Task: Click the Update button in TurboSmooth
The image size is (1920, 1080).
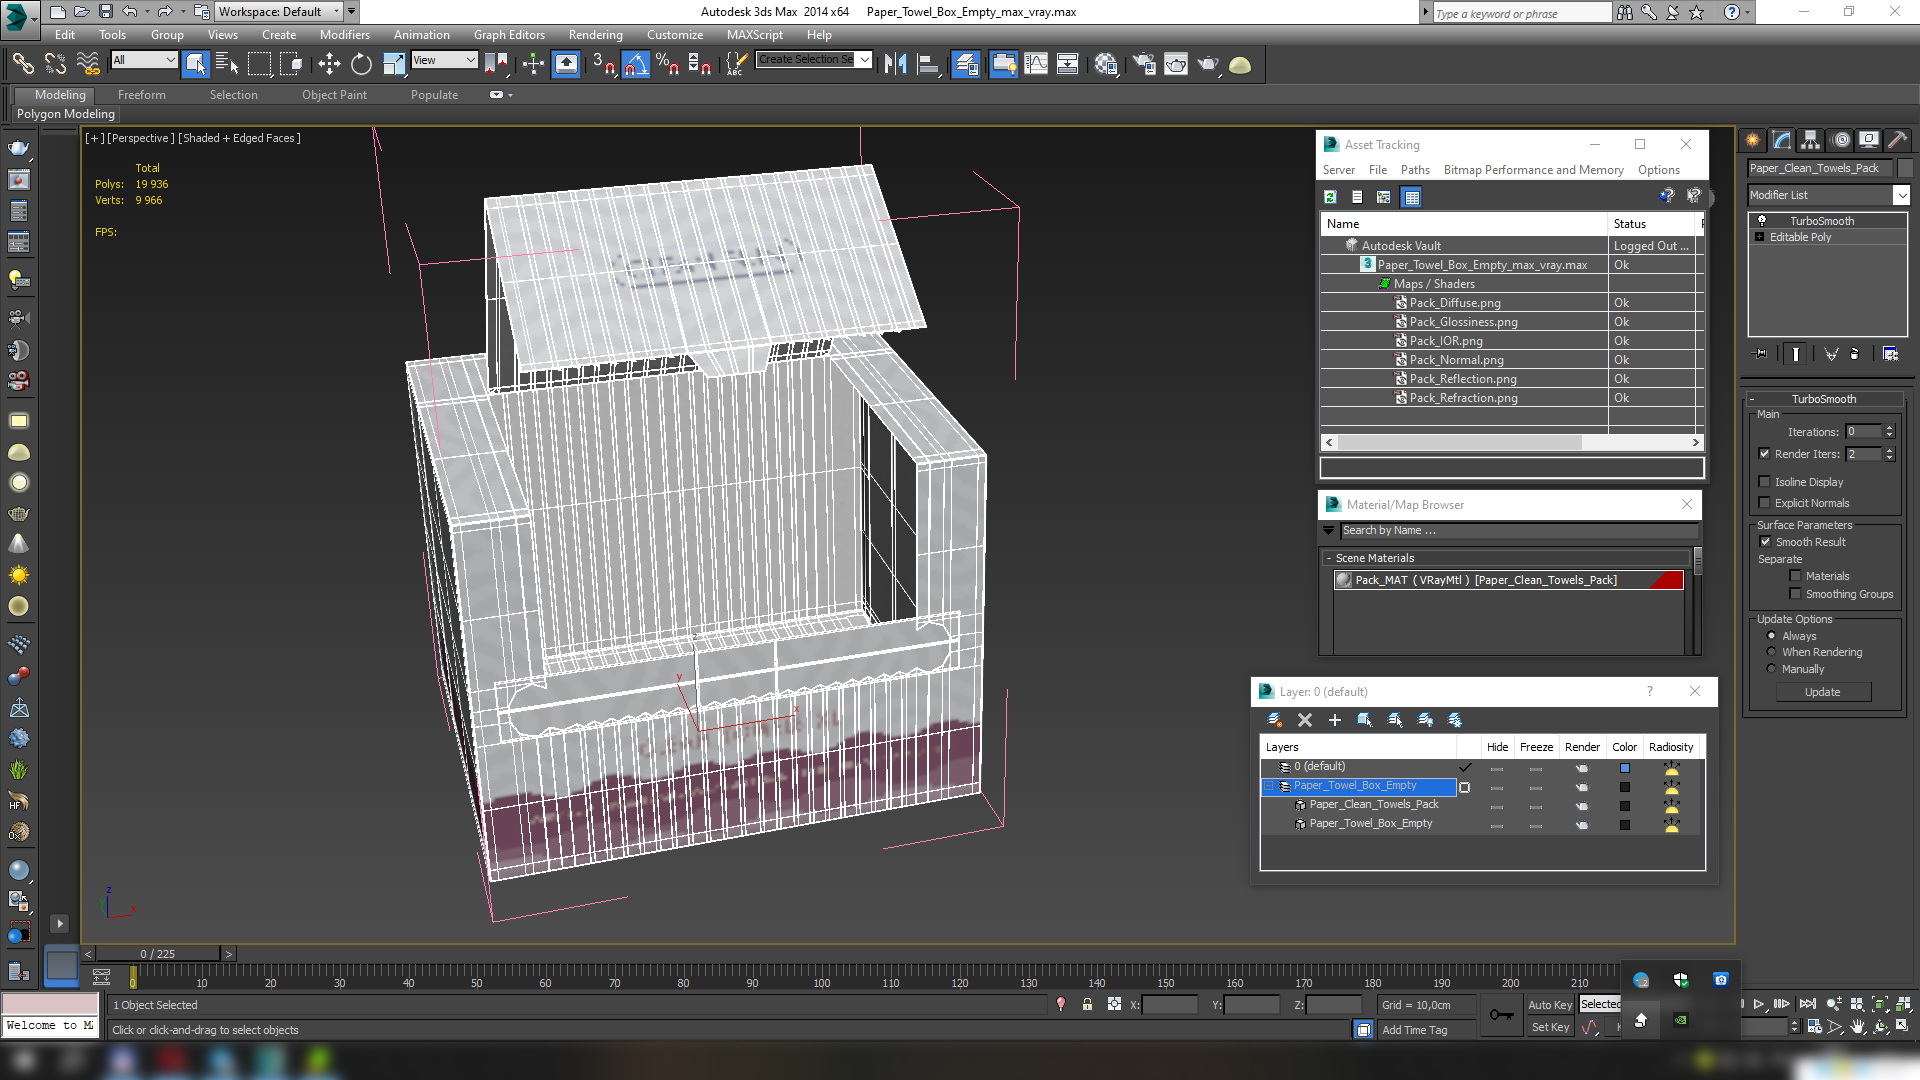Action: pyautogui.click(x=1822, y=692)
